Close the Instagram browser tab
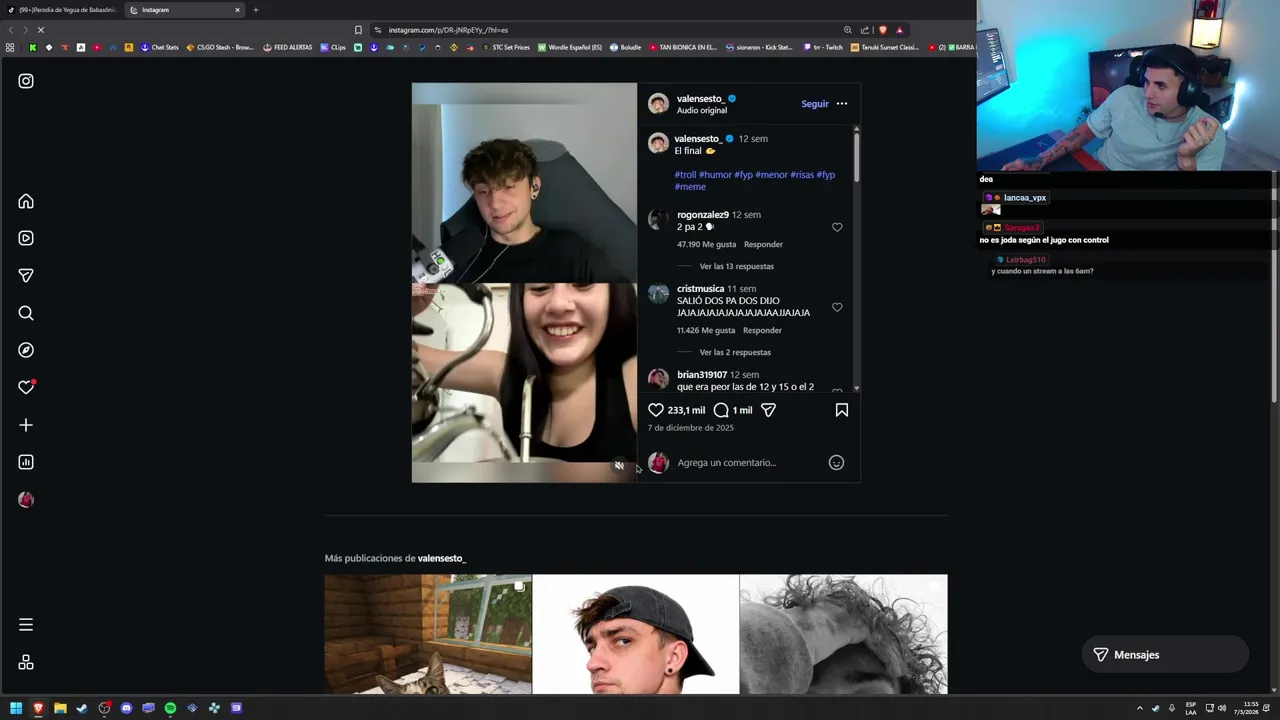The image size is (1280, 720). coord(237,10)
